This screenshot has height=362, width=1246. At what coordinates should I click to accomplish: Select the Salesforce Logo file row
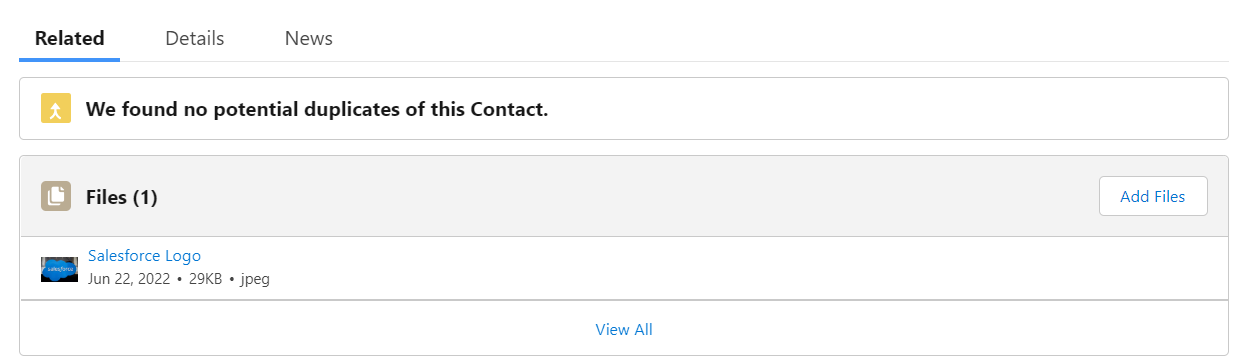[x=624, y=268]
